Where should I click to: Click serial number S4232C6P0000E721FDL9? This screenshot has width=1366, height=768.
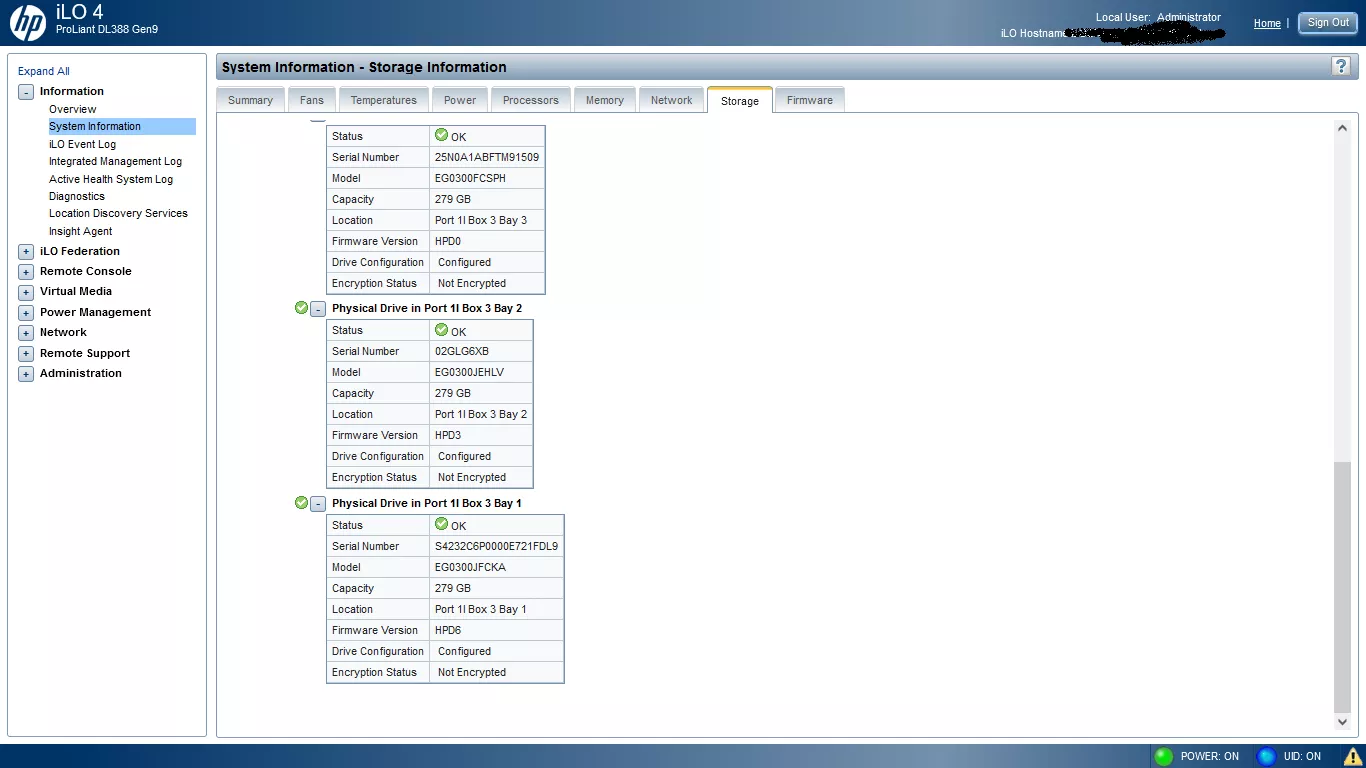click(x=496, y=546)
